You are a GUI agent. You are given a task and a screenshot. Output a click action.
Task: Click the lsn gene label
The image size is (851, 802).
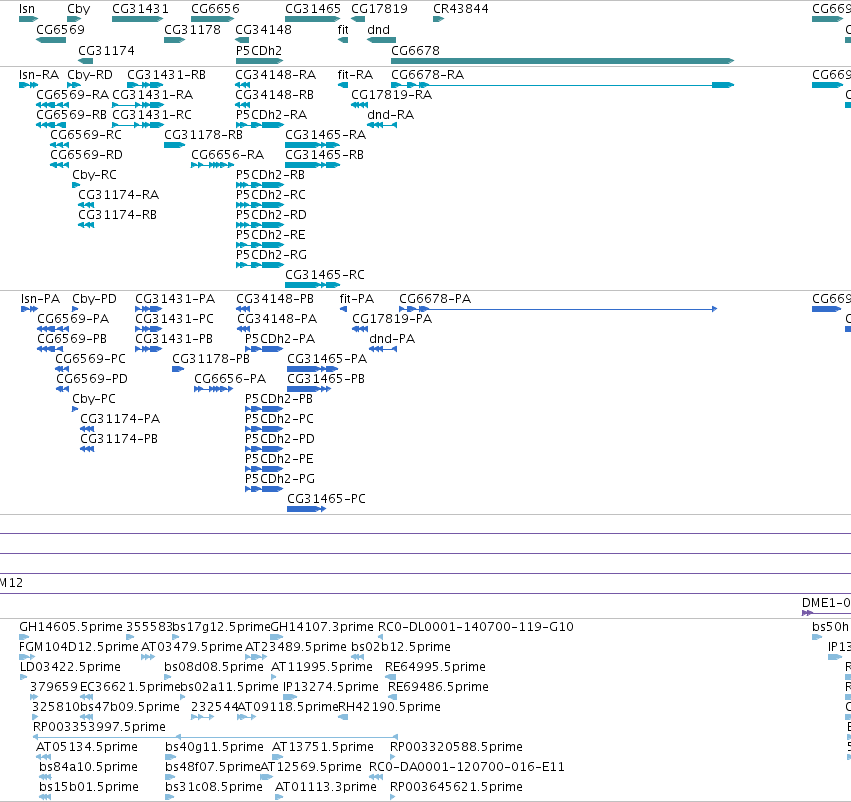click(x=27, y=9)
